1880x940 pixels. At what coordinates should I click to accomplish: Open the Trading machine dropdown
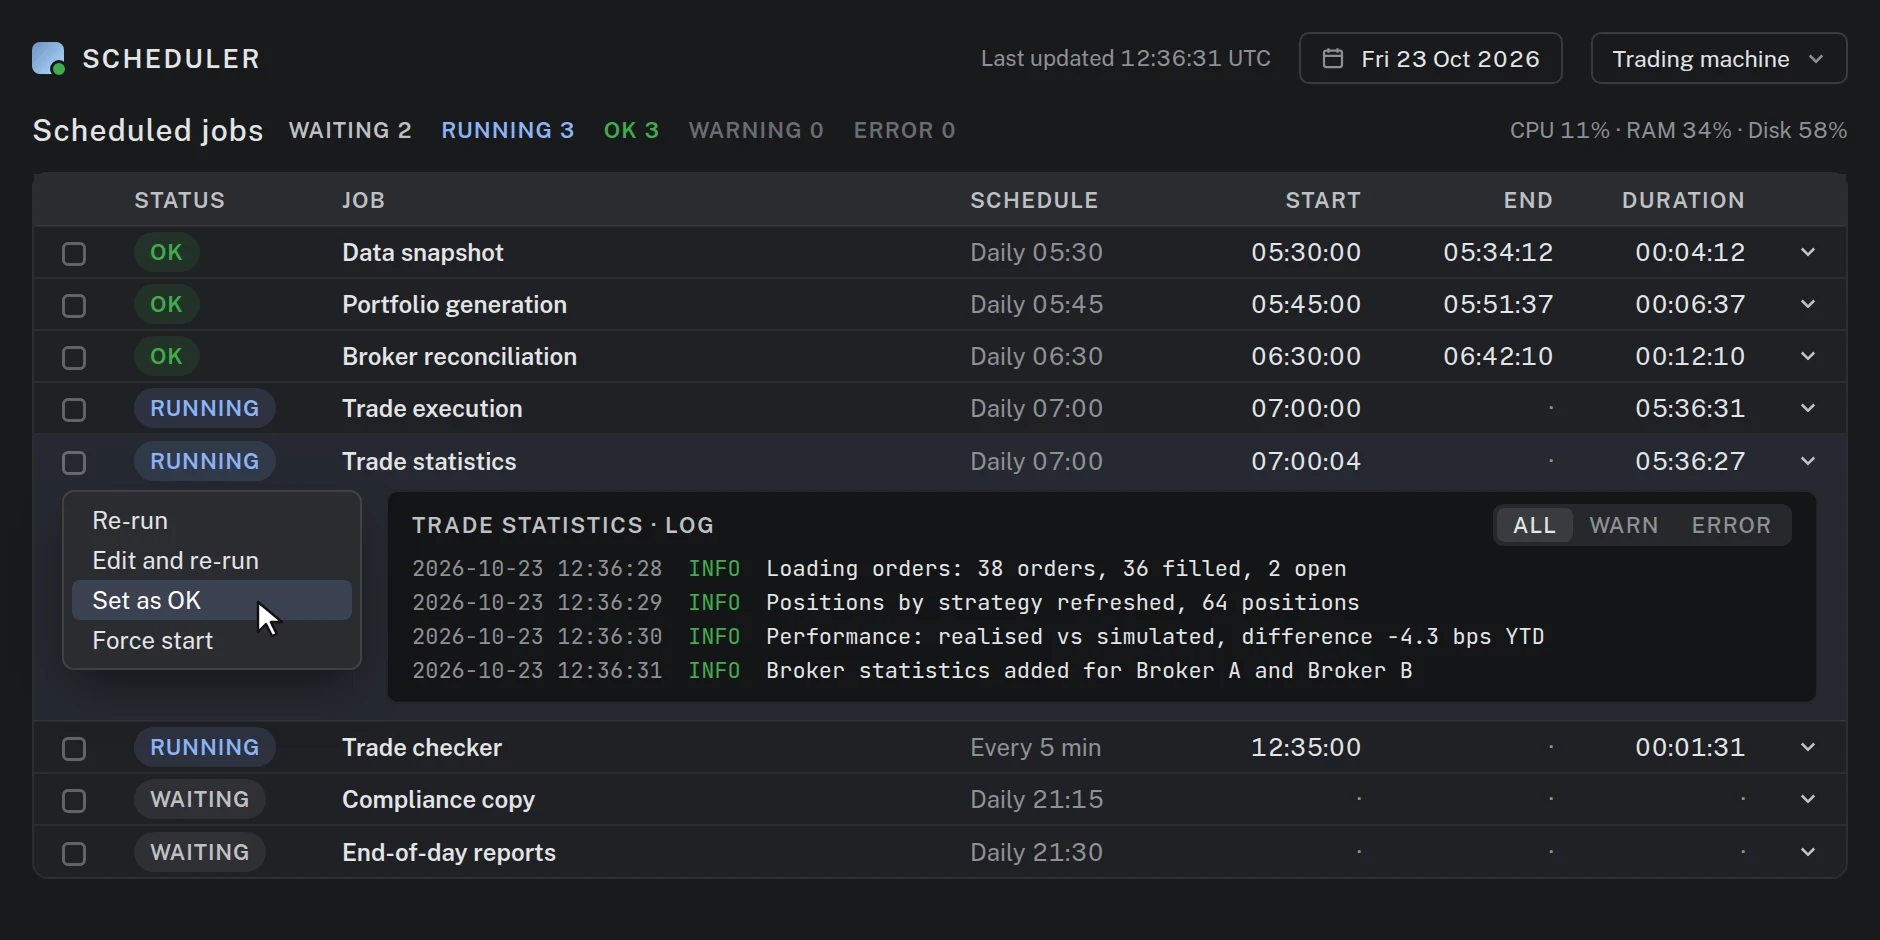coord(1718,59)
